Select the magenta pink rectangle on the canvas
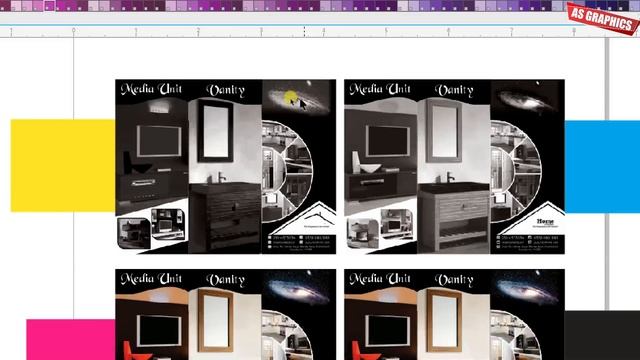 71,340
